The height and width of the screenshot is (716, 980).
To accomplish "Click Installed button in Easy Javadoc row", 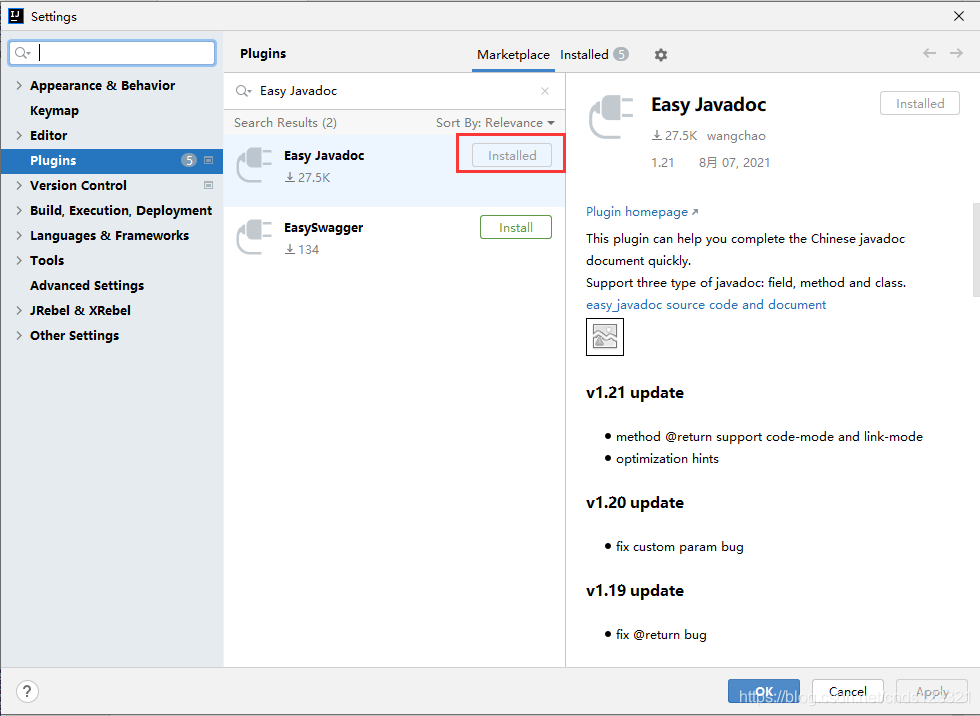I will [x=512, y=156].
